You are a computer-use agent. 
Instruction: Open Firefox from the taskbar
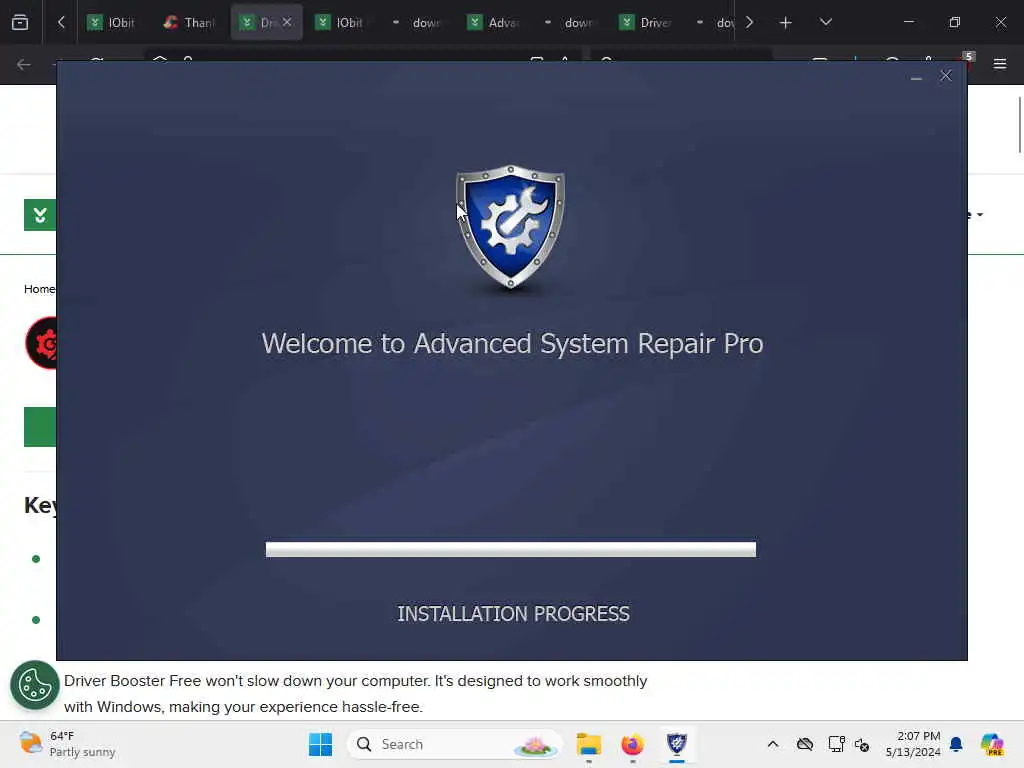[x=632, y=744]
